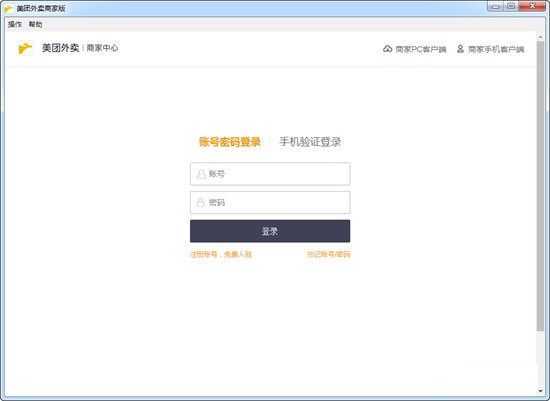Open the 商家手机客户端 link
This screenshot has width=550, height=401.
pyautogui.click(x=496, y=49)
